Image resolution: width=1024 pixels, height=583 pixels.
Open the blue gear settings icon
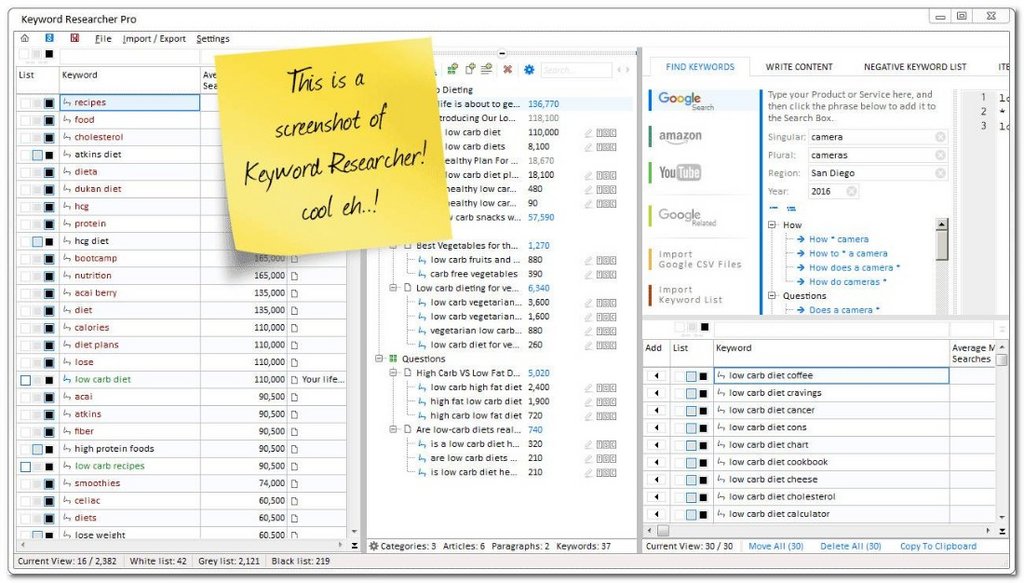529,69
